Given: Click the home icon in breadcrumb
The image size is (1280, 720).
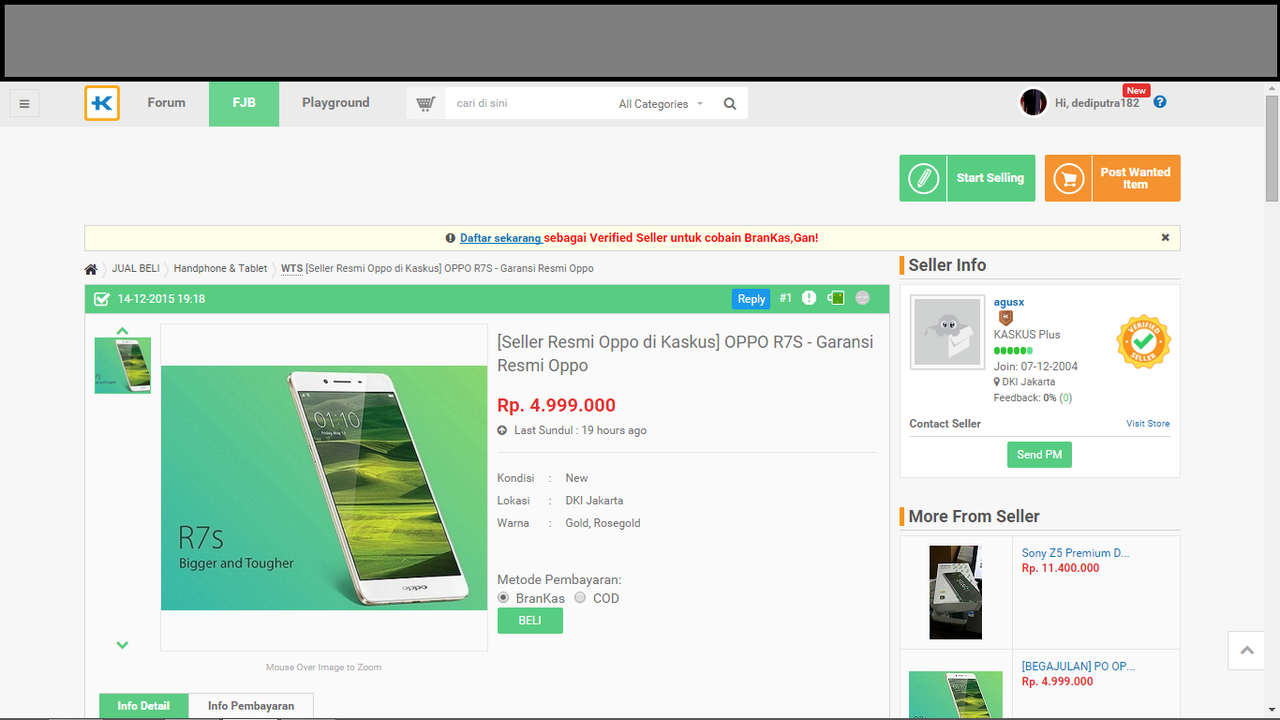Looking at the screenshot, I should pyautogui.click(x=91, y=269).
